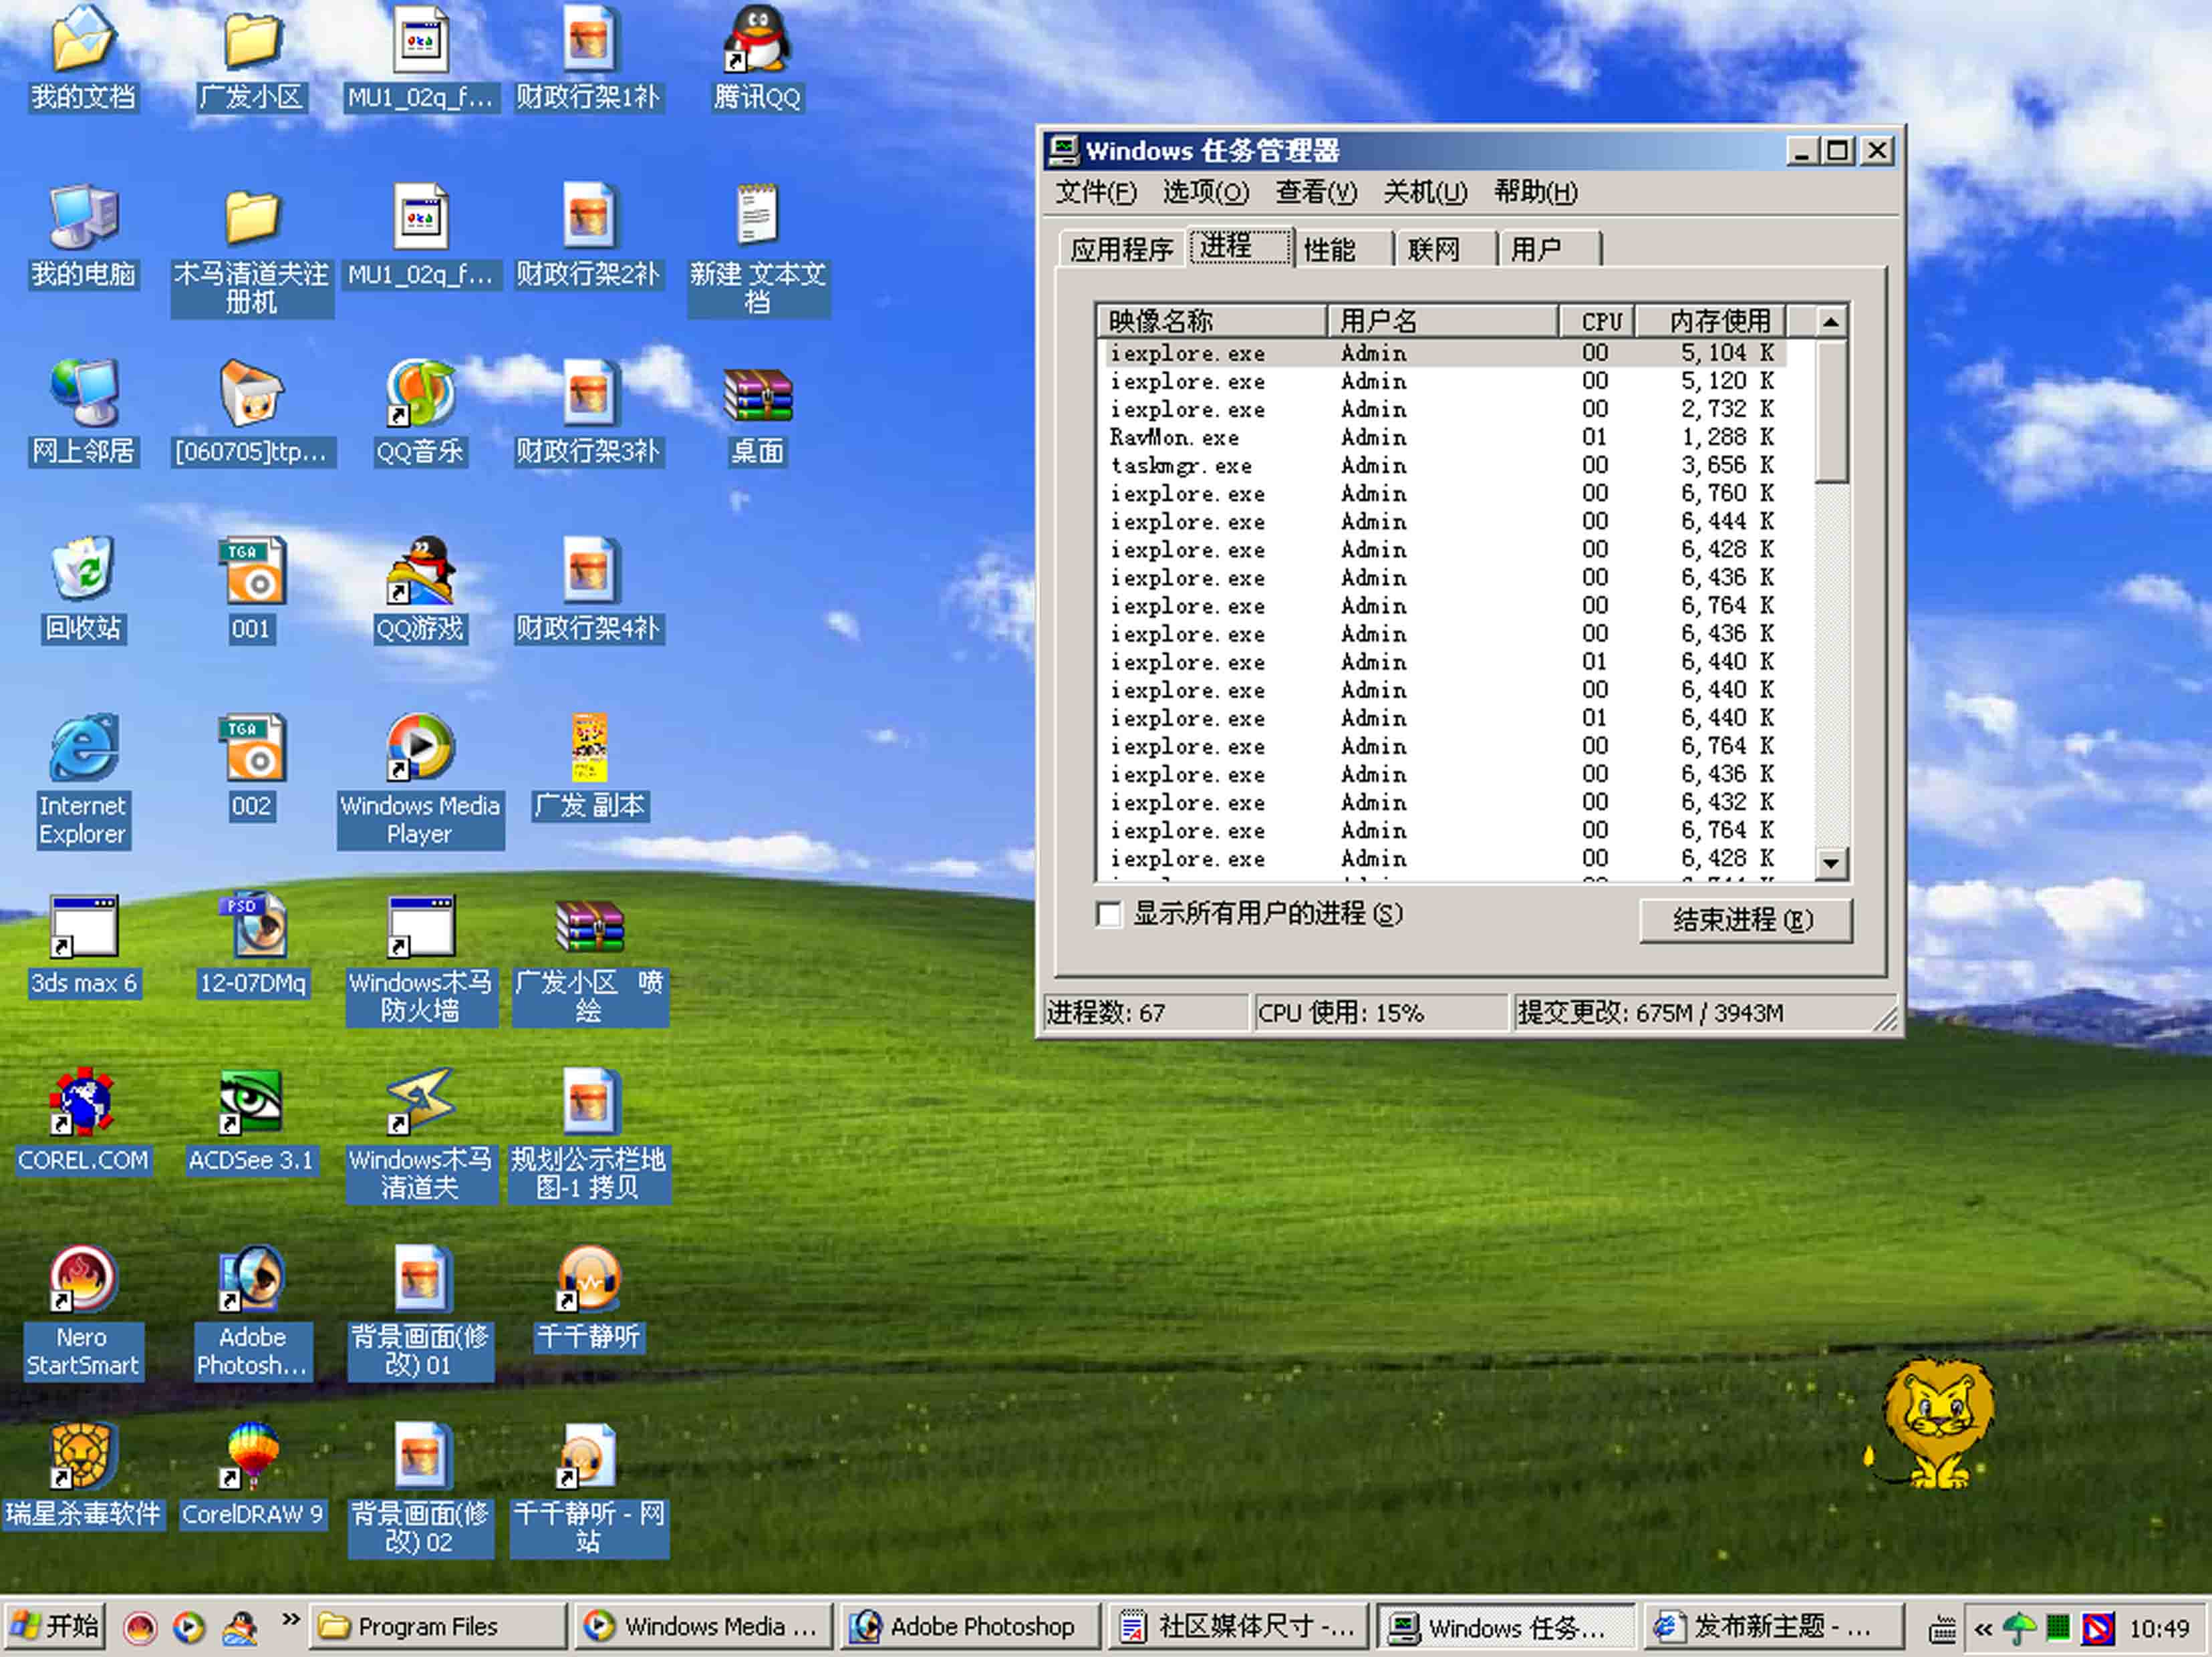2212x1657 pixels.
Task: Select the 回收站 recycle bin icon
Action: click(83, 572)
